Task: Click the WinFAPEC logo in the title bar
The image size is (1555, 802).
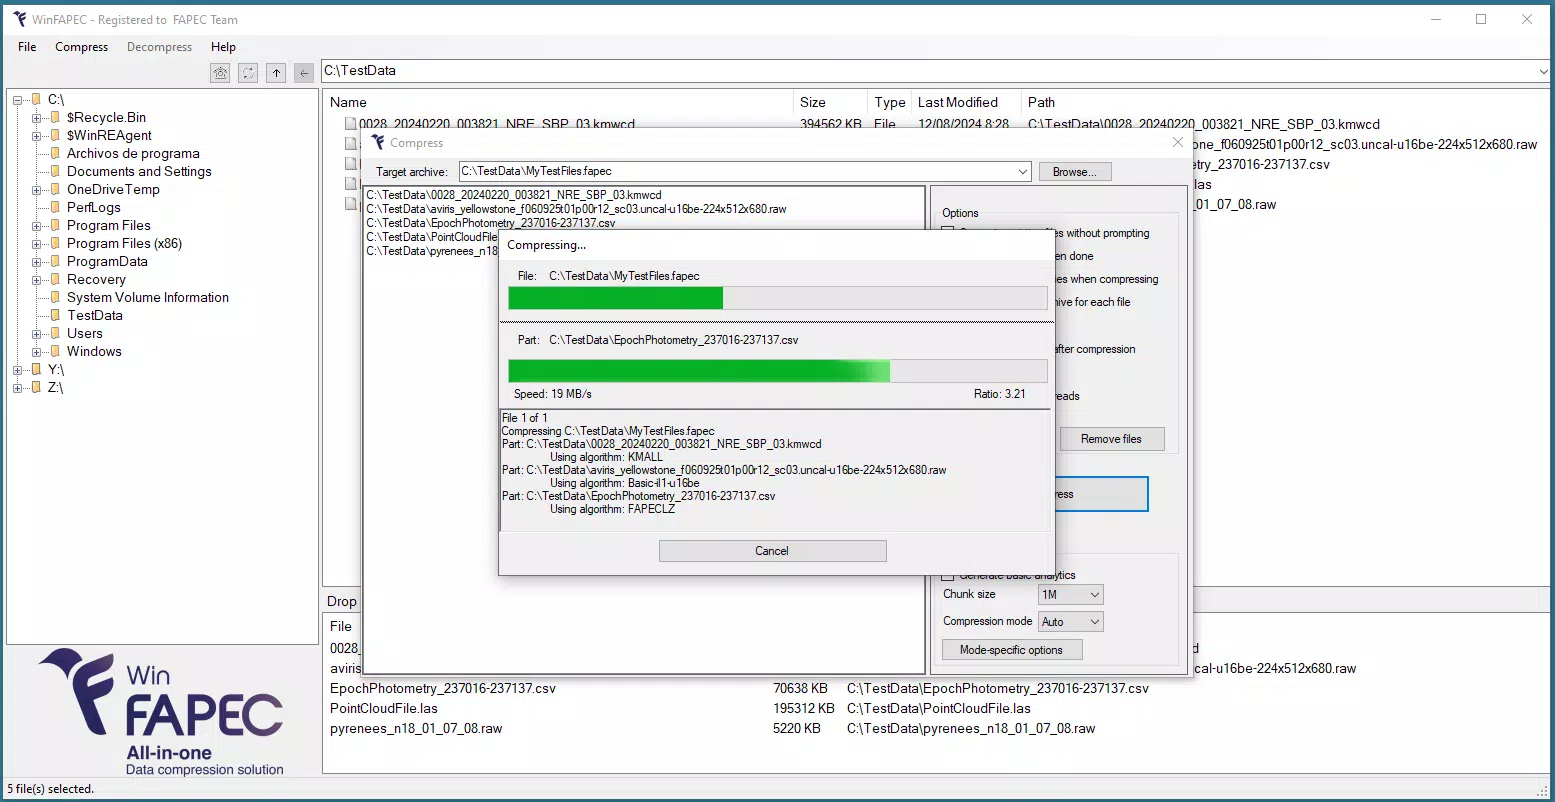Action: pyautogui.click(x=20, y=19)
